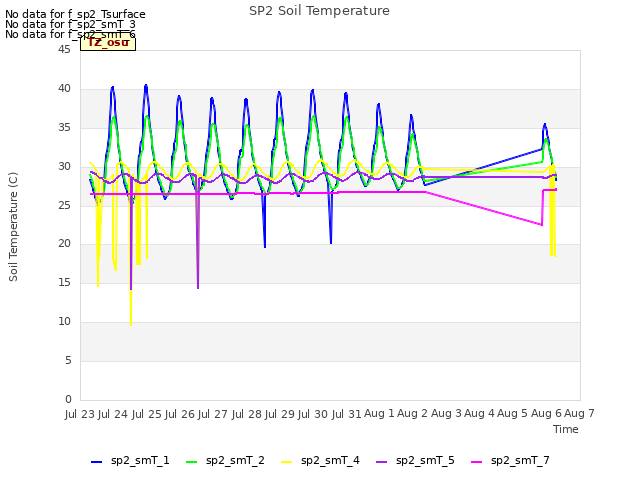The image size is (640, 480).
Task: Click the 'No data for f_sp2_smT_6' message
Action: tap(70, 34)
